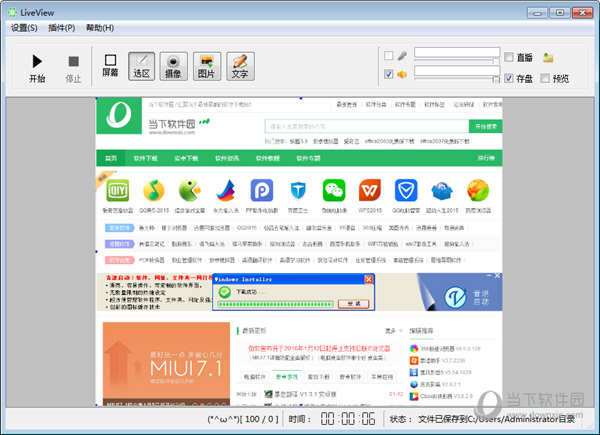This screenshot has height=435, width=600.
Task: Click the green Pac-Man game icon in preview
Action: [190, 191]
